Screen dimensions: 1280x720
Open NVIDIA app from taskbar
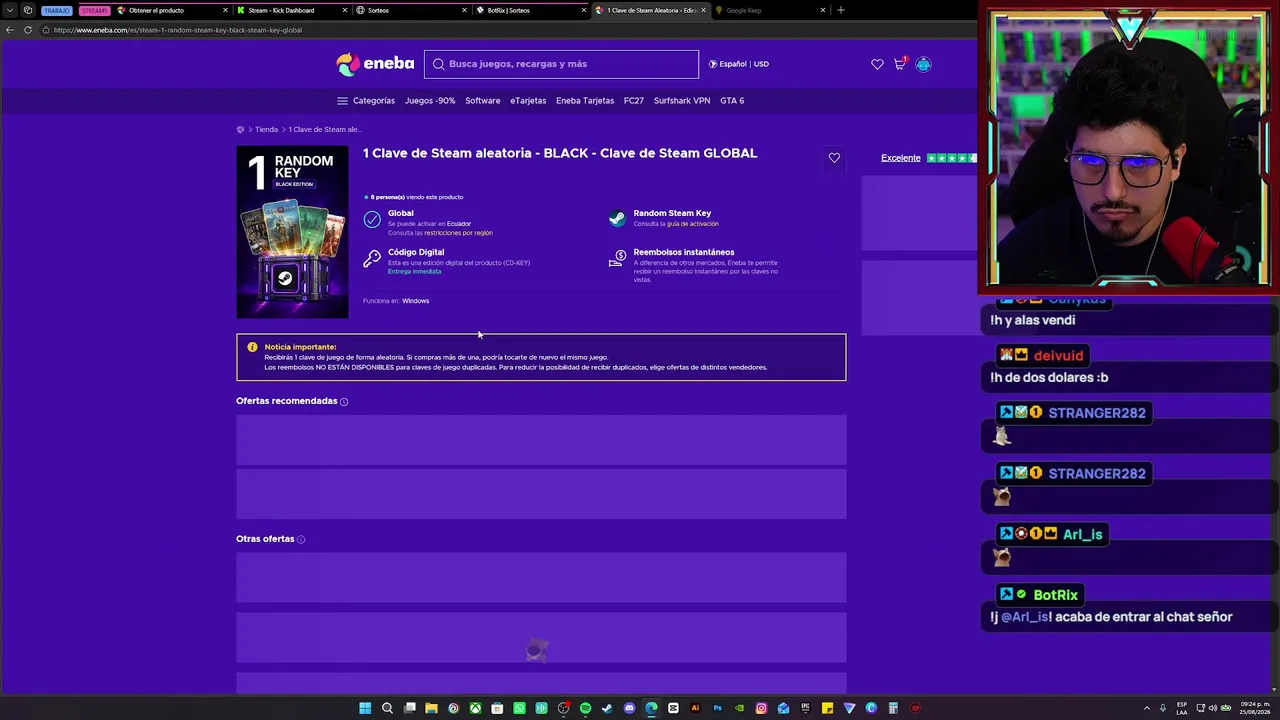[739, 708]
